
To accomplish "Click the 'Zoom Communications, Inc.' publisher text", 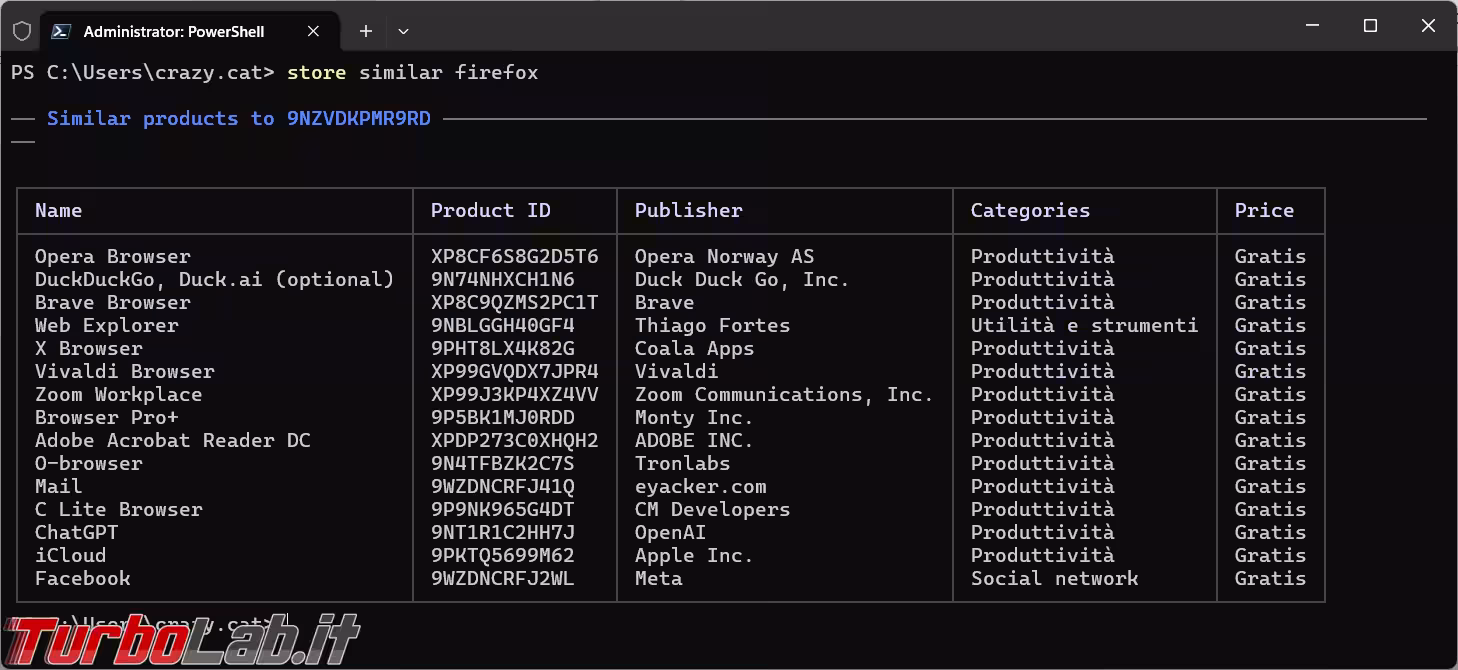I will coord(784,394).
